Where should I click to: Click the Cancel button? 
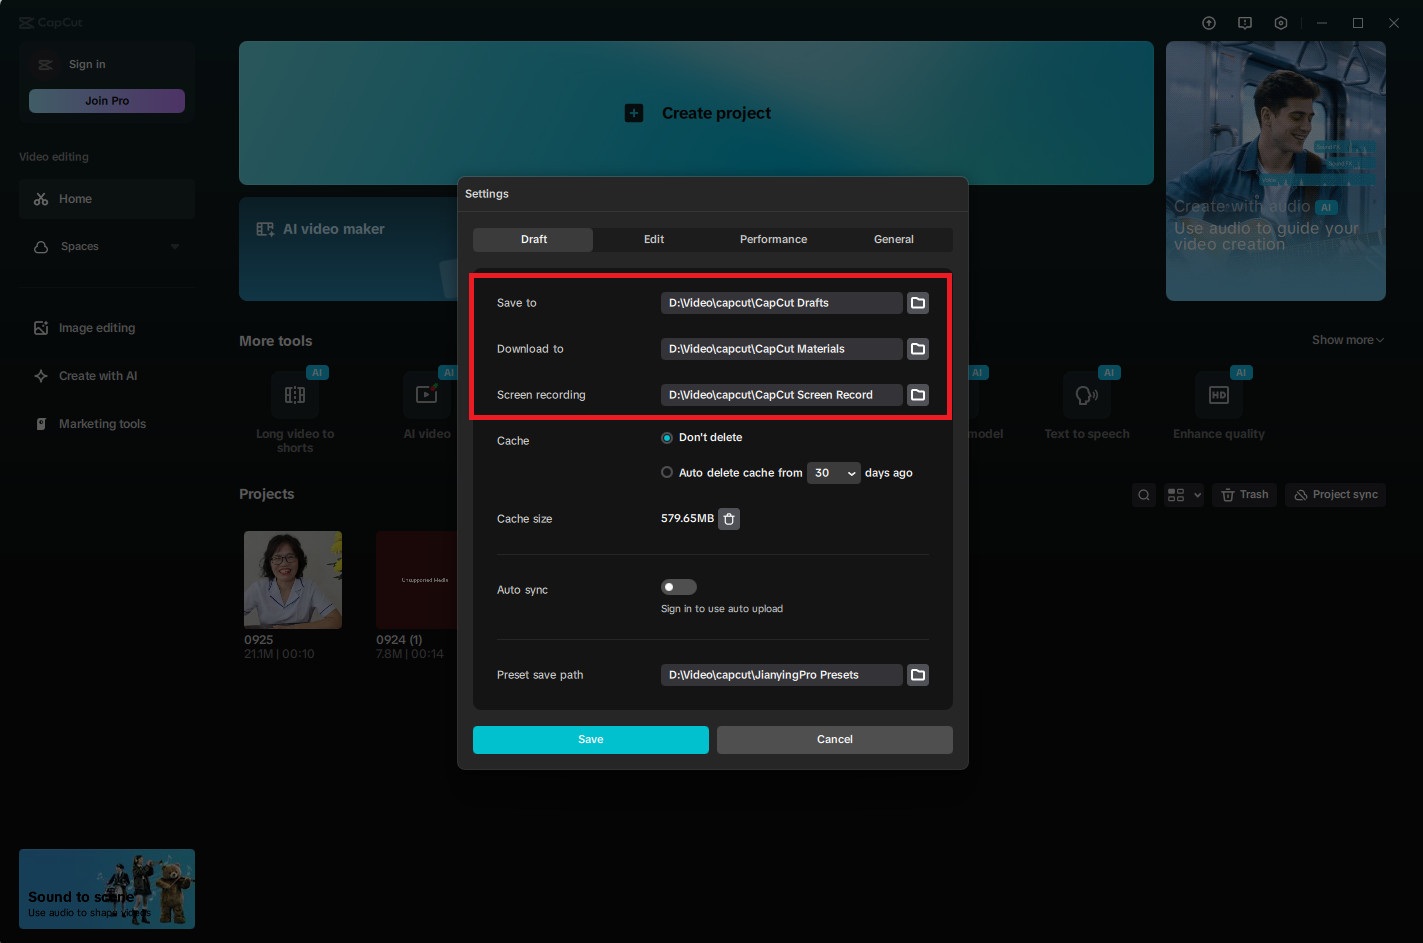click(835, 740)
